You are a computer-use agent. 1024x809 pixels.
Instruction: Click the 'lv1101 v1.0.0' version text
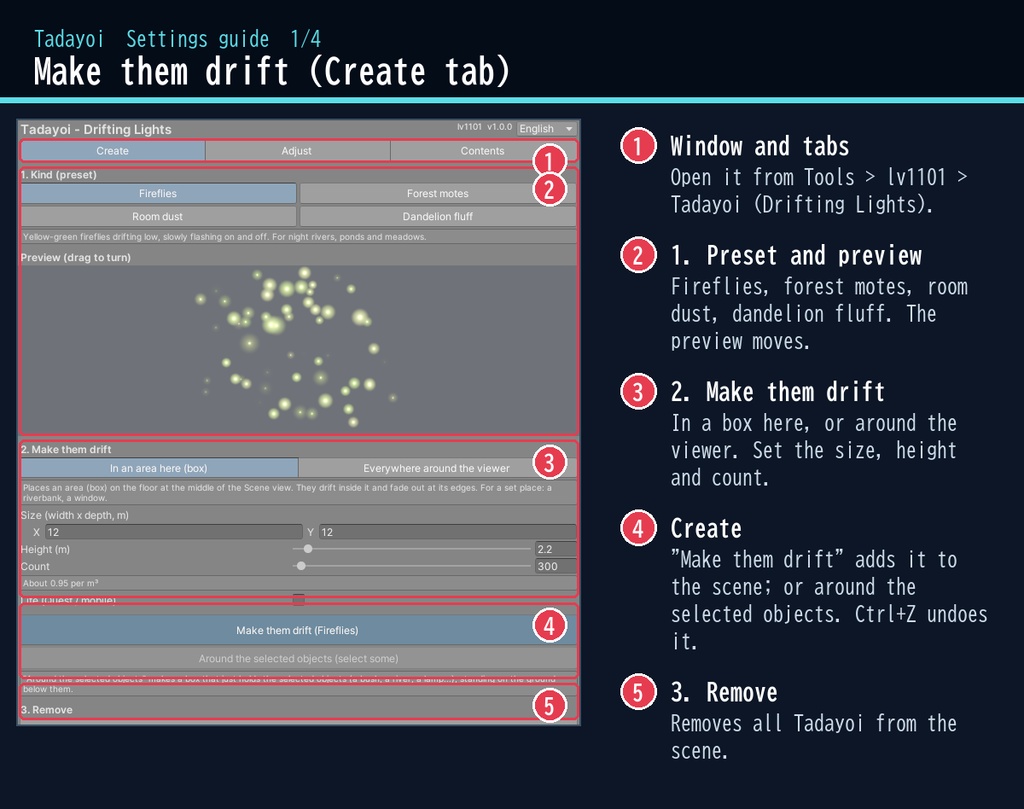pyautogui.click(x=485, y=127)
